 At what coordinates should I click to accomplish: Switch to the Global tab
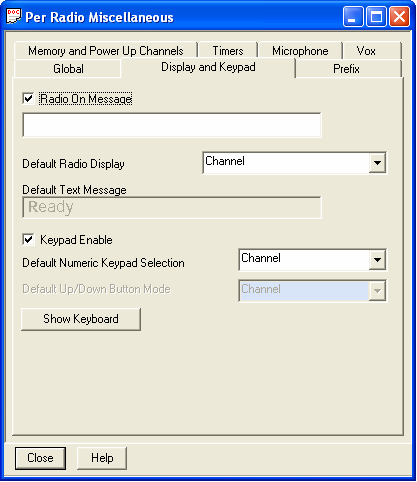click(x=68, y=69)
